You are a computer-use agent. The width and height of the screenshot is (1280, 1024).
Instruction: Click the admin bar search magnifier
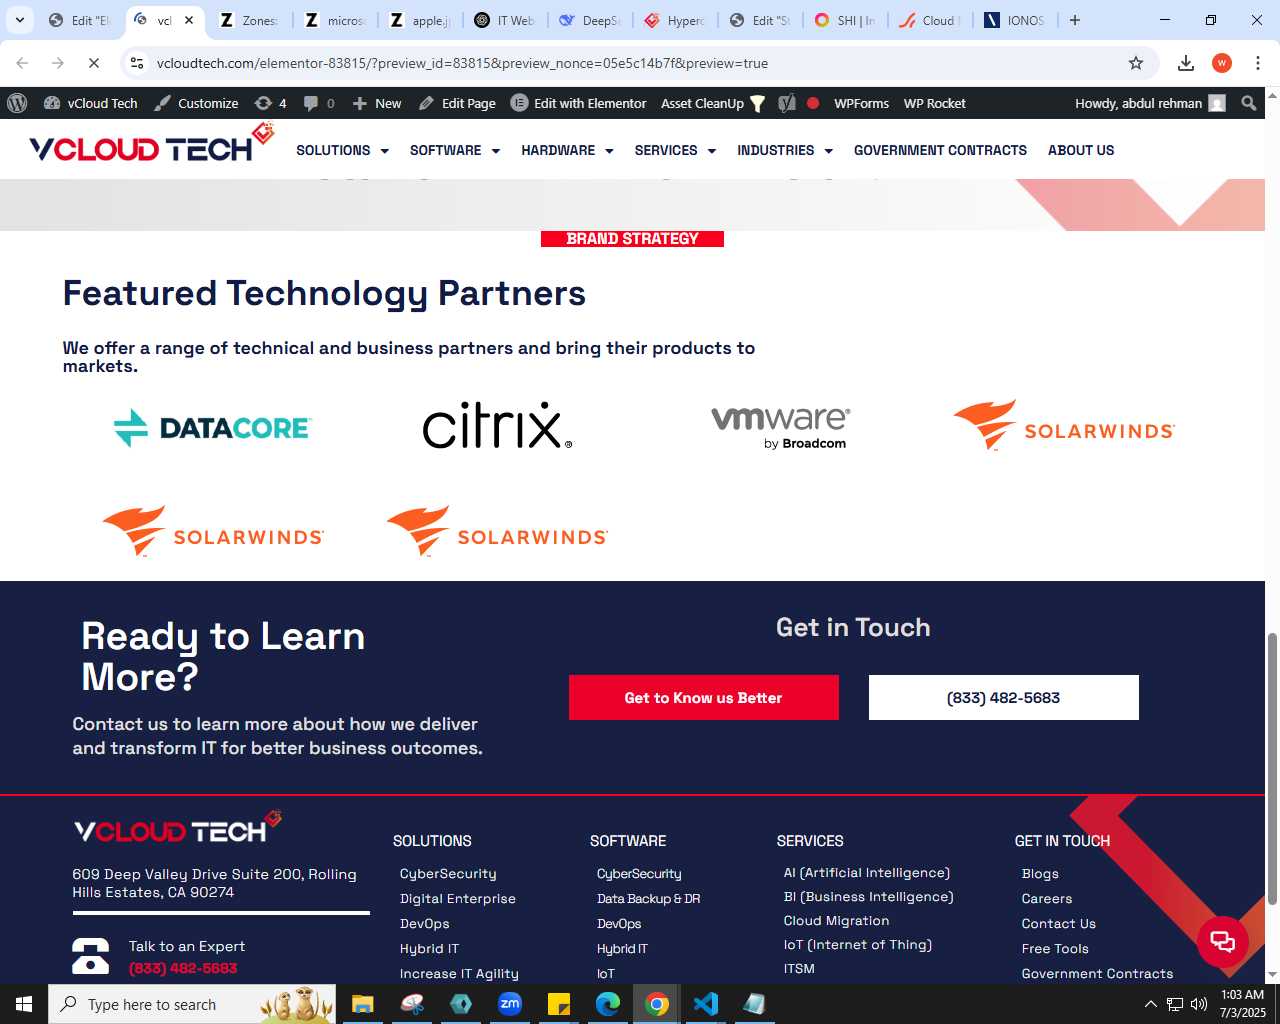click(1248, 103)
